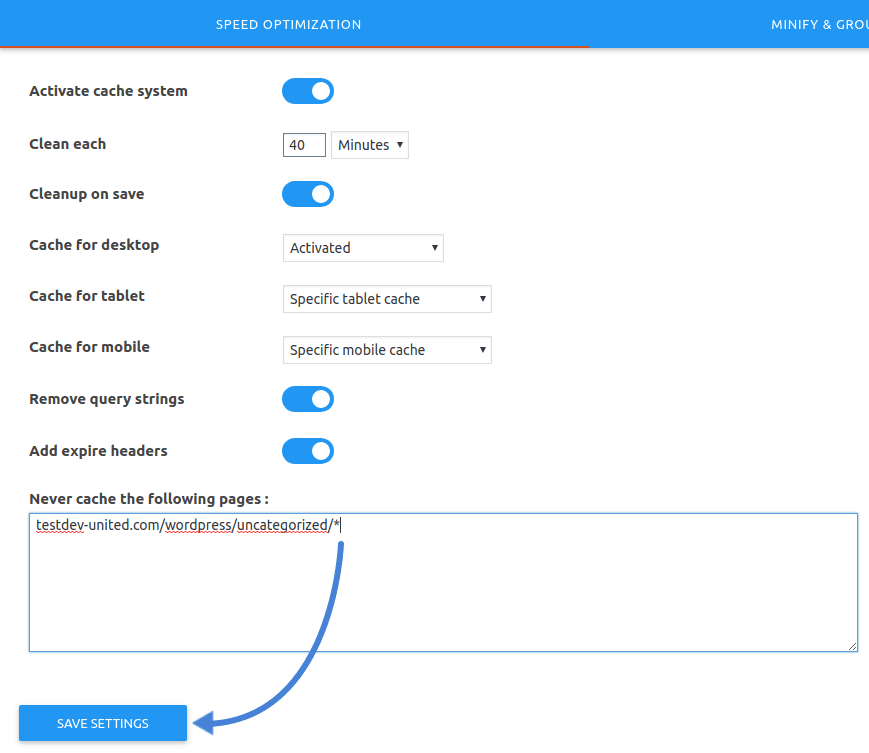Viewport: 869px width, 753px height.
Task: Click the 'Add expire headers' label text
Action: click(x=98, y=451)
